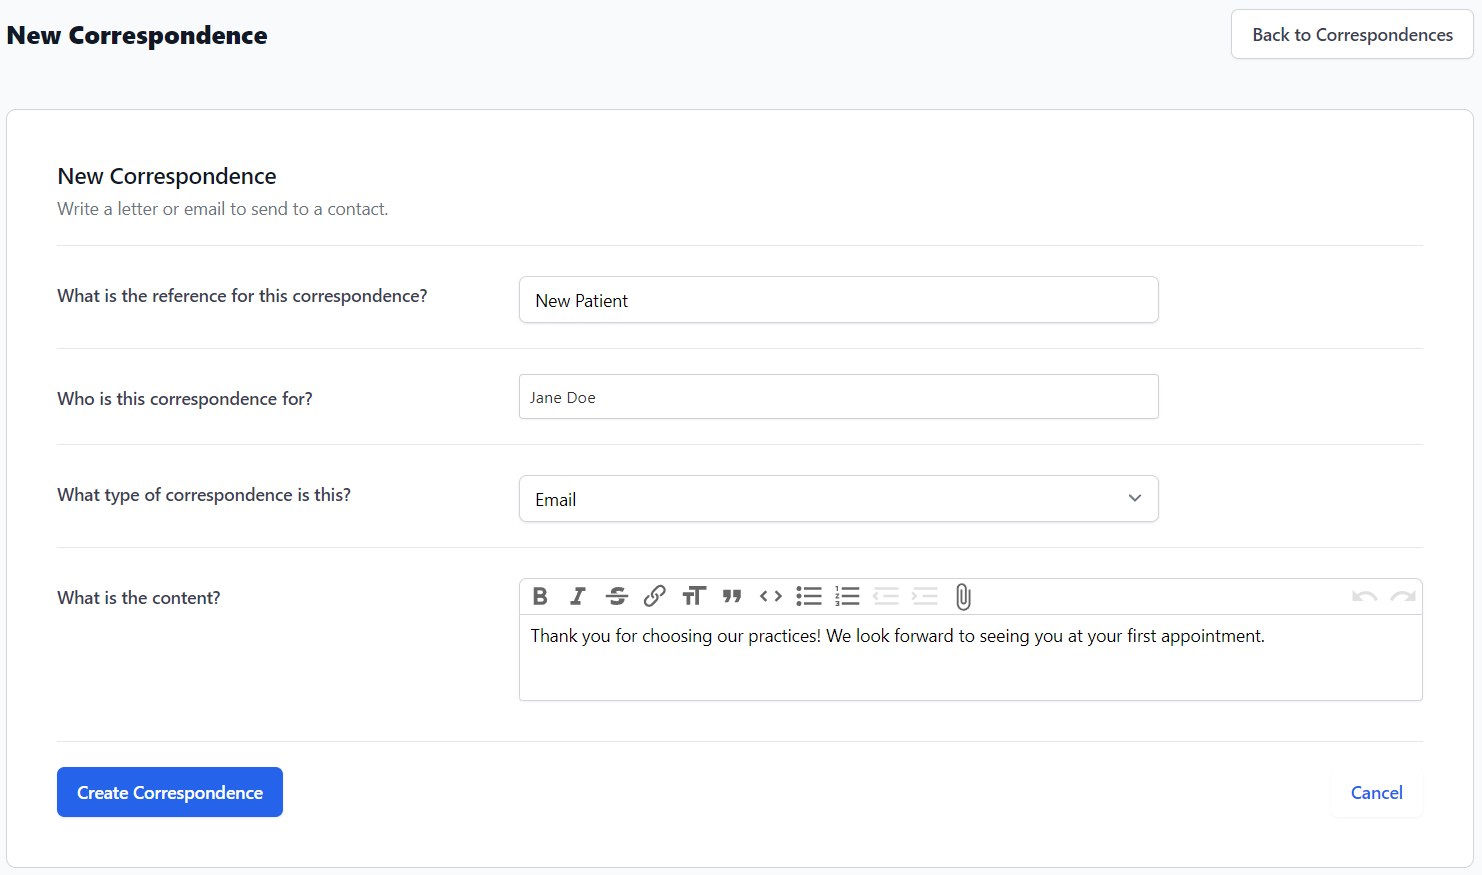Undo the last editor change
The height and width of the screenshot is (875, 1482).
click(x=1364, y=597)
